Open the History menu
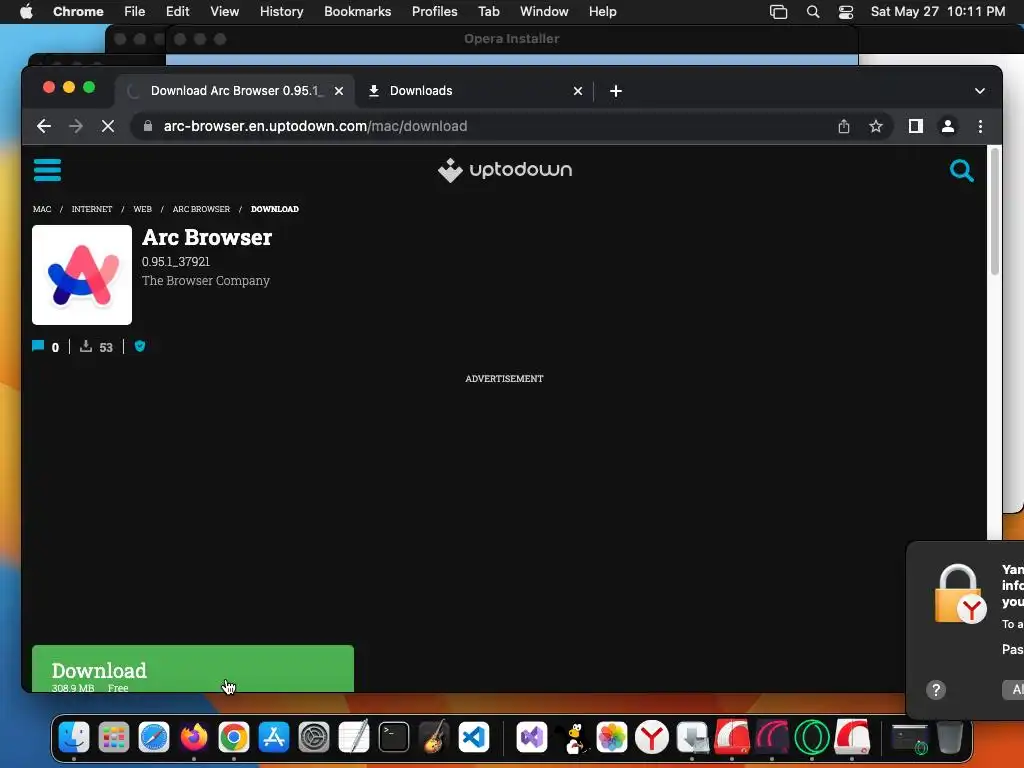The height and width of the screenshot is (768, 1024). point(281,11)
